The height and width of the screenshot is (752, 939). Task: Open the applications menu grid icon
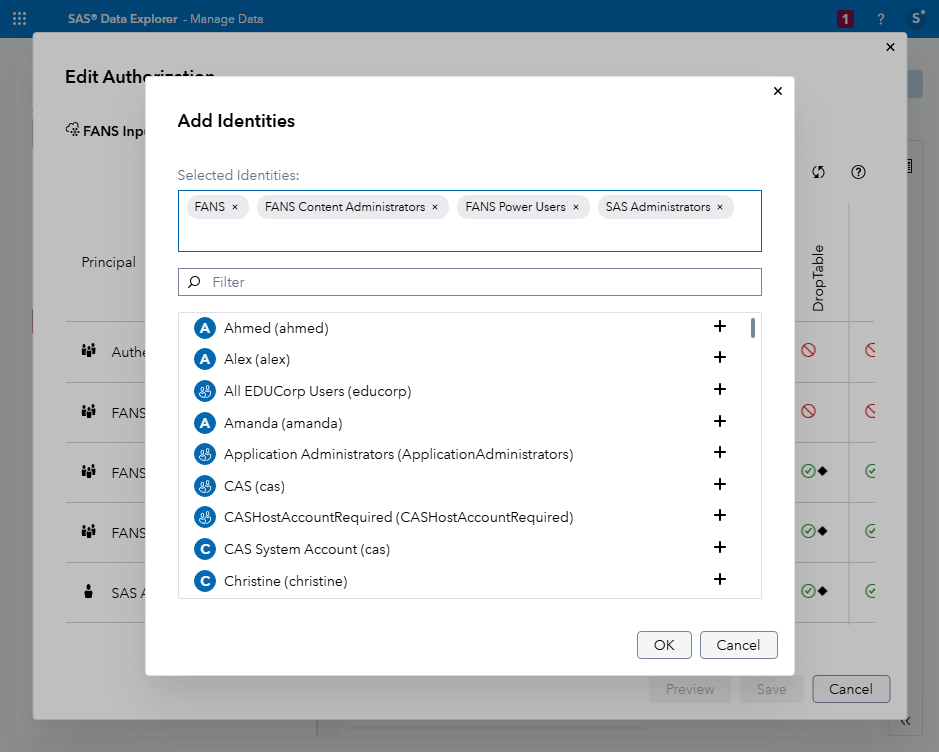19,18
